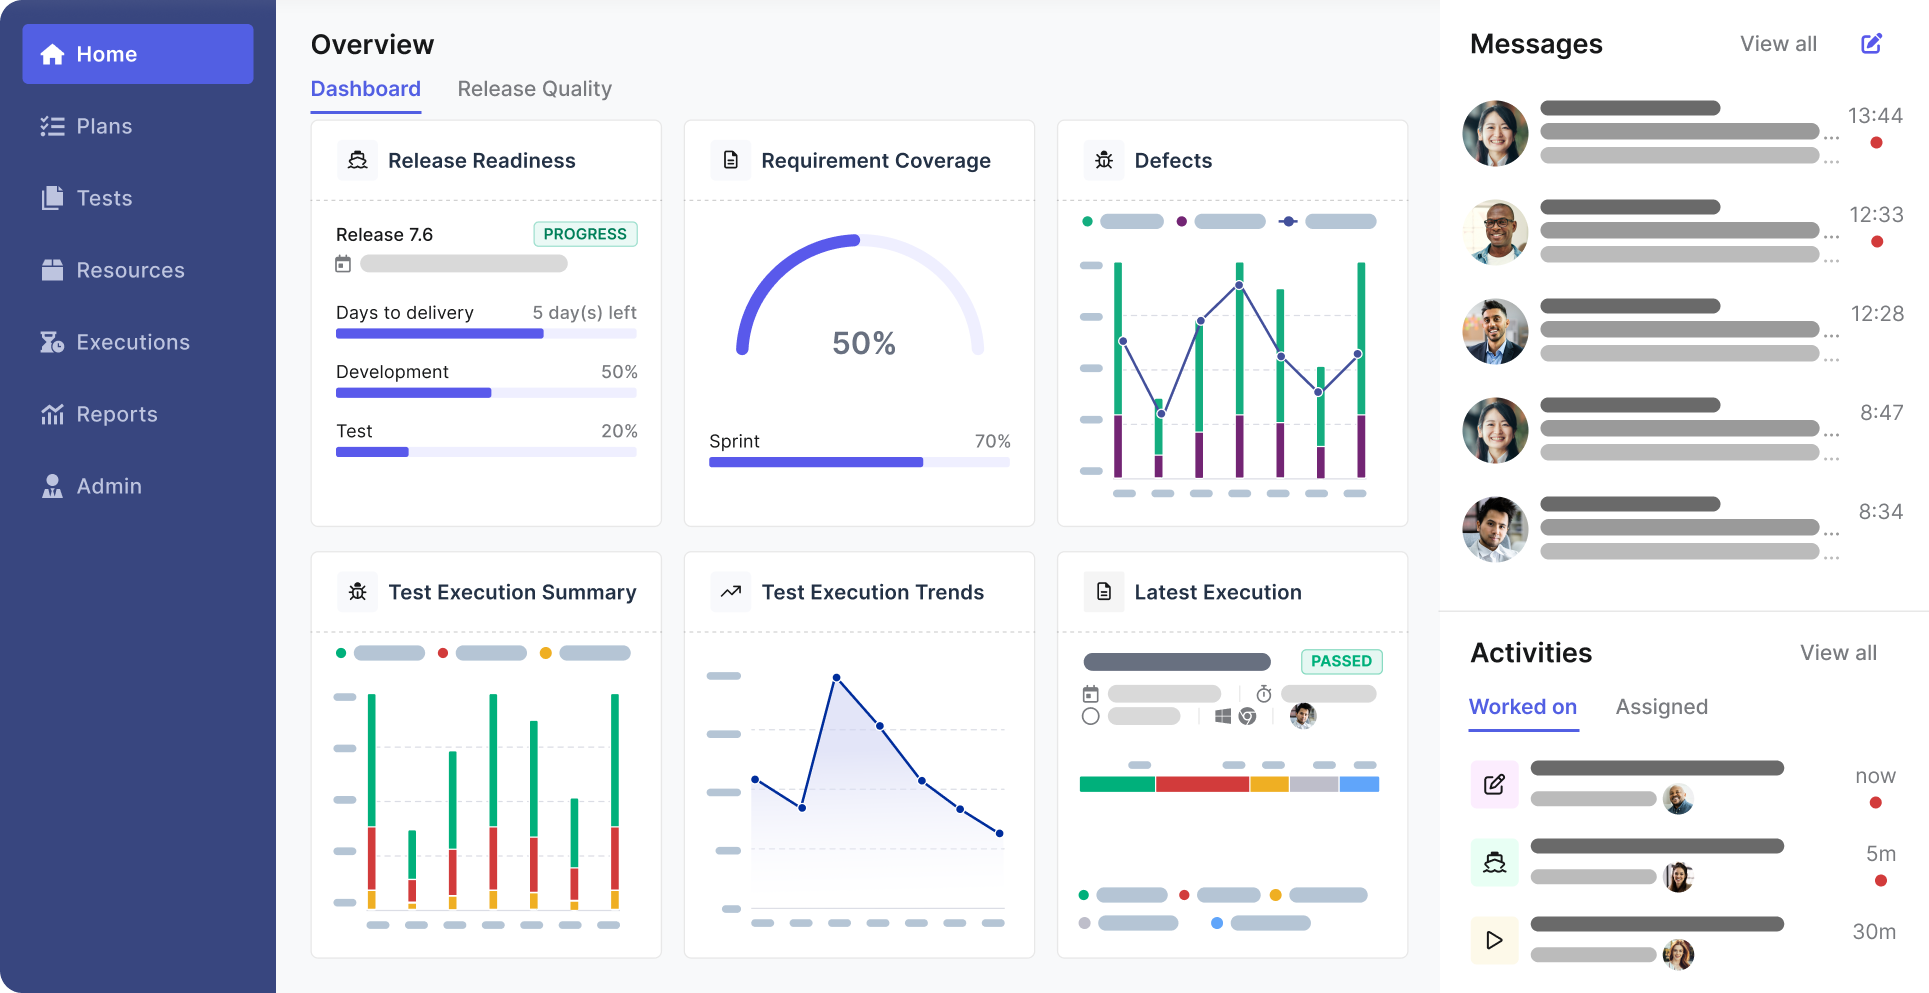The width and height of the screenshot is (1929, 993).
Task: Switch to the Release Quality tab
Action: pyautogui.click(x=535, y=88)
